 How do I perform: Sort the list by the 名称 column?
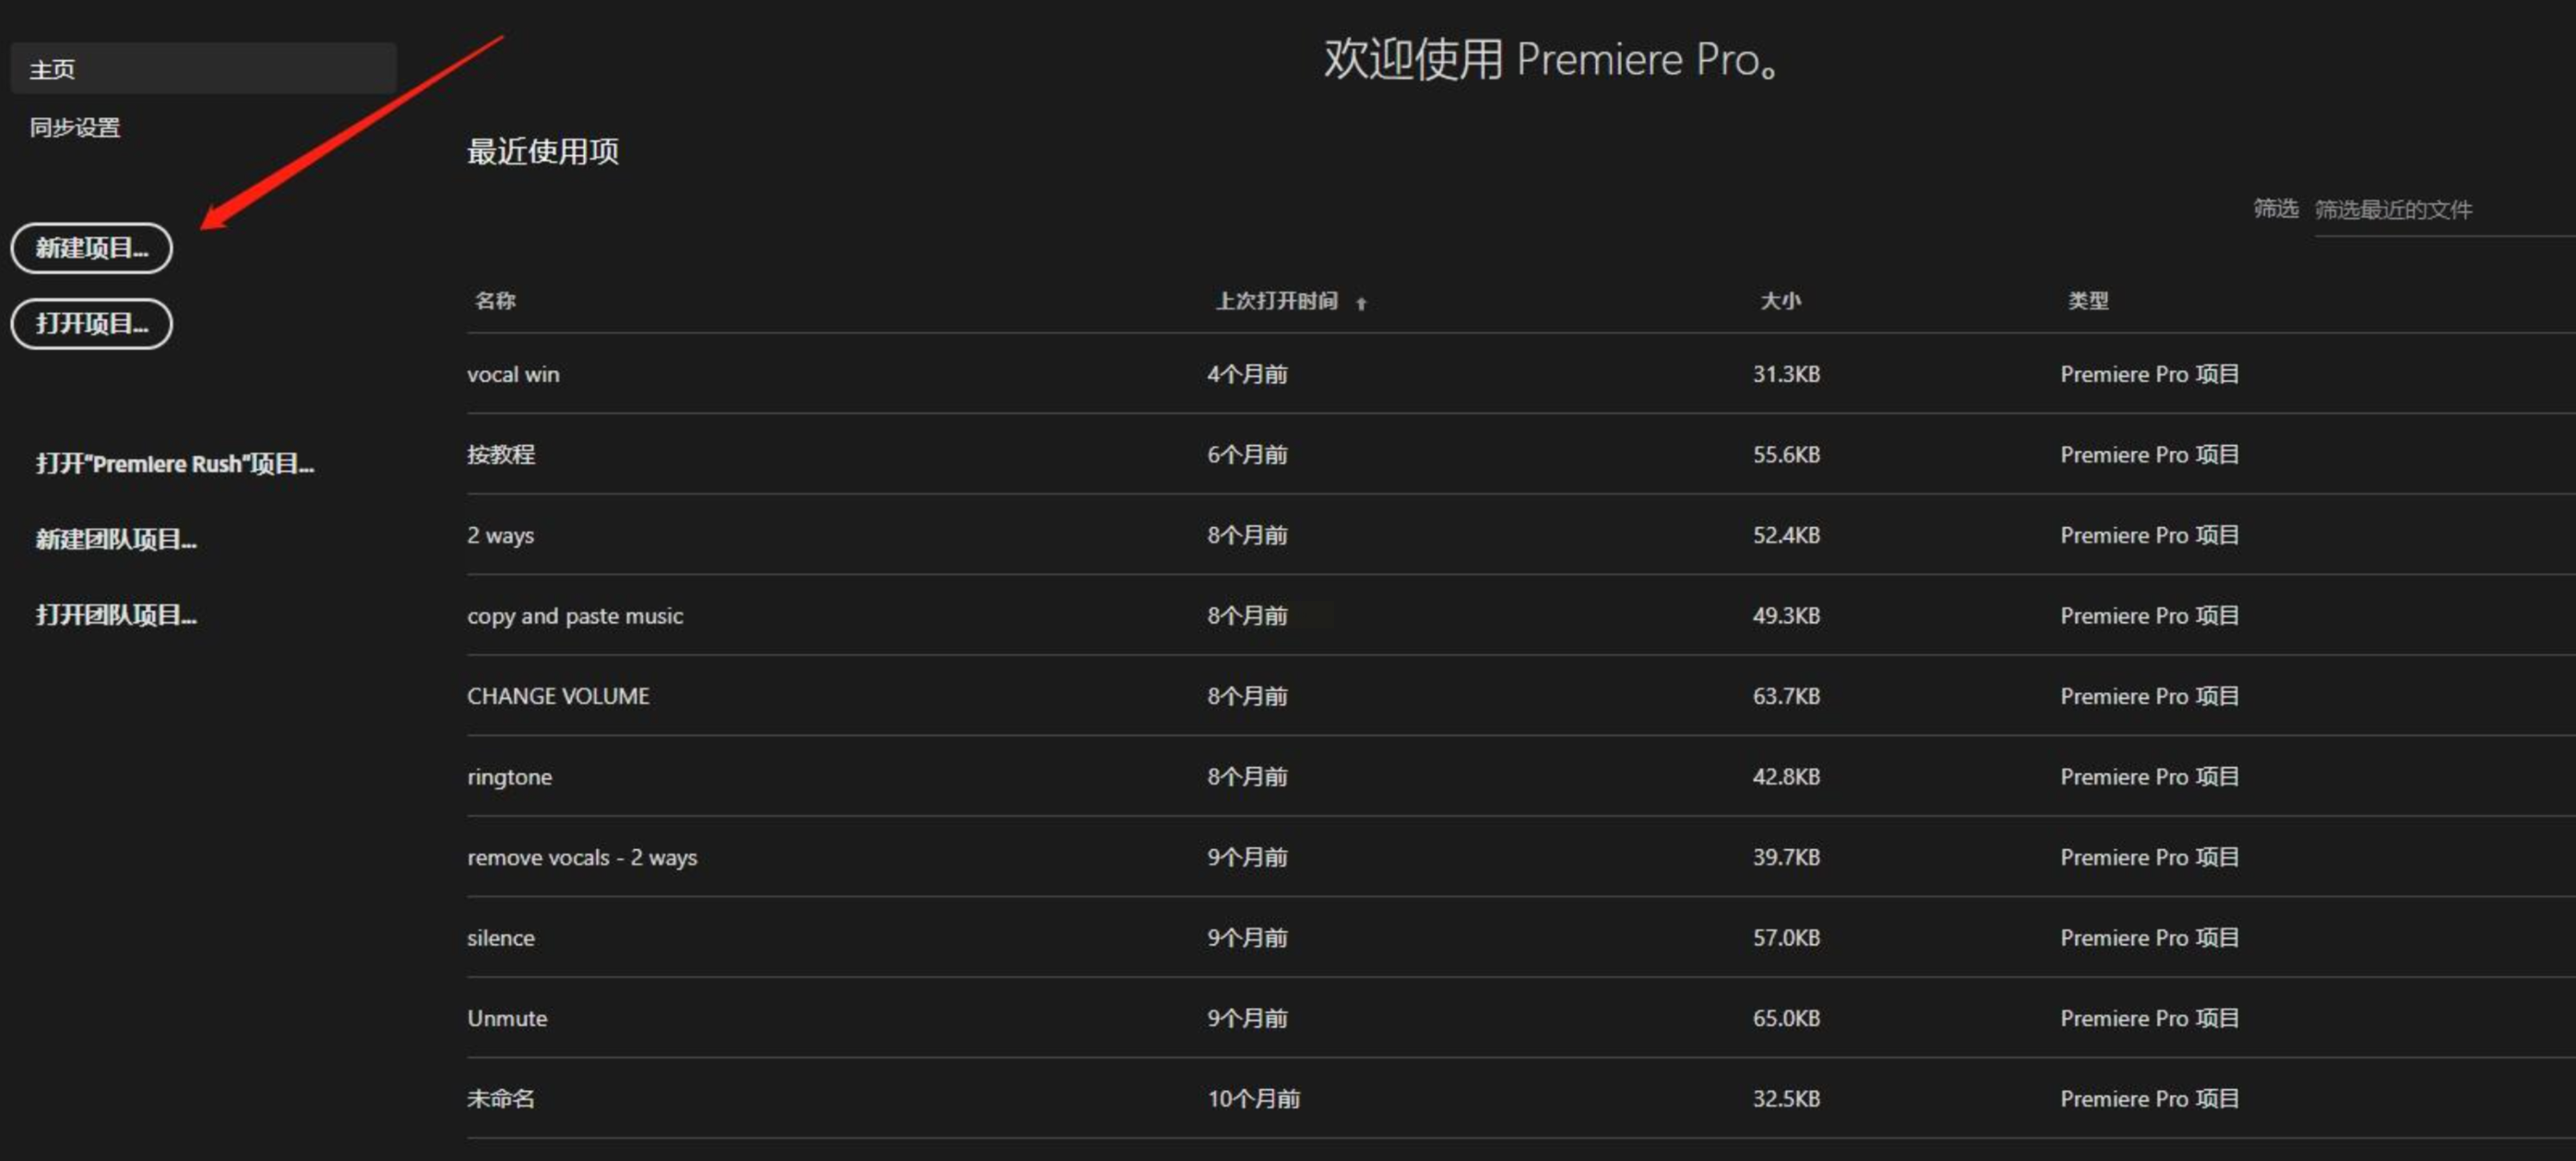[495, 301]
